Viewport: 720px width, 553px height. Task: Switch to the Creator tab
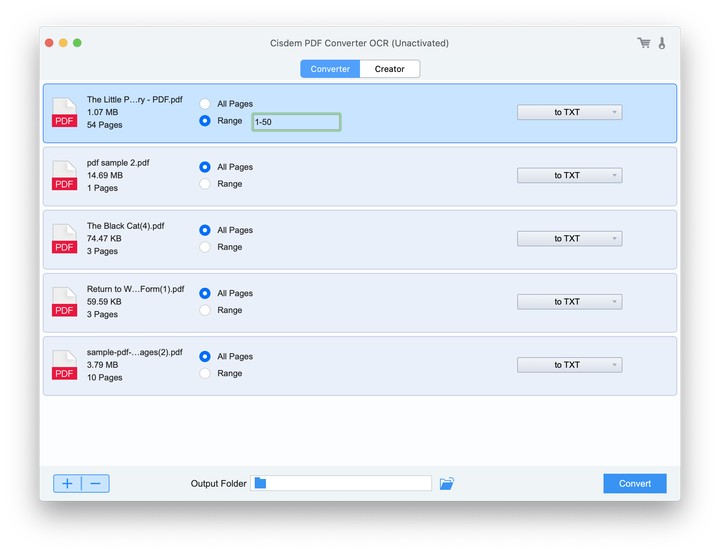click(389, 69)
